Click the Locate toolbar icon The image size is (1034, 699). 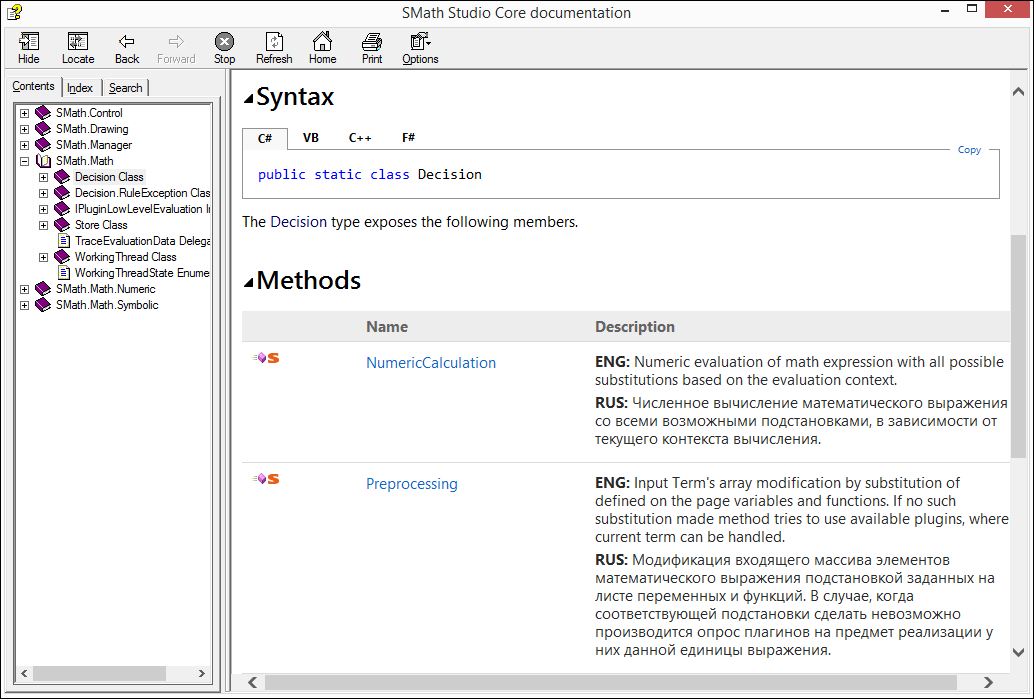point(78,42)
